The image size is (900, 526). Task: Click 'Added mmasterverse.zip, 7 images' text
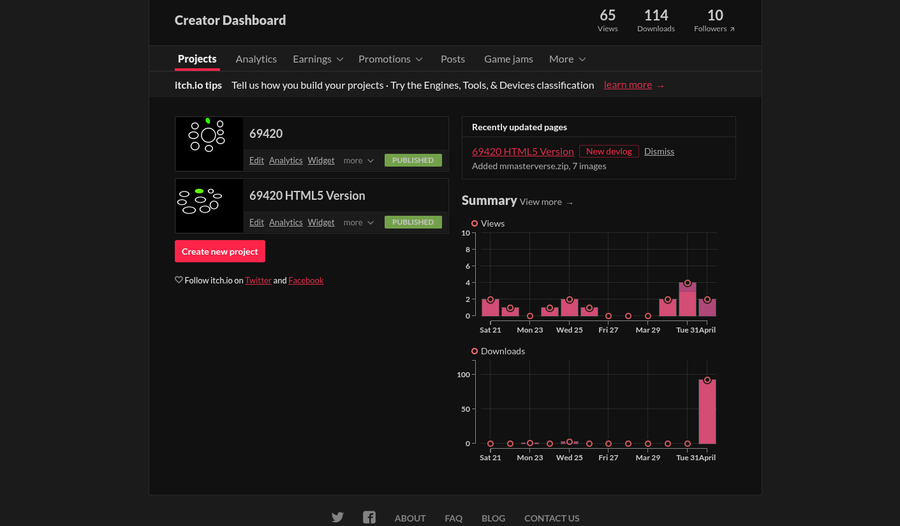tap(539, 166)
